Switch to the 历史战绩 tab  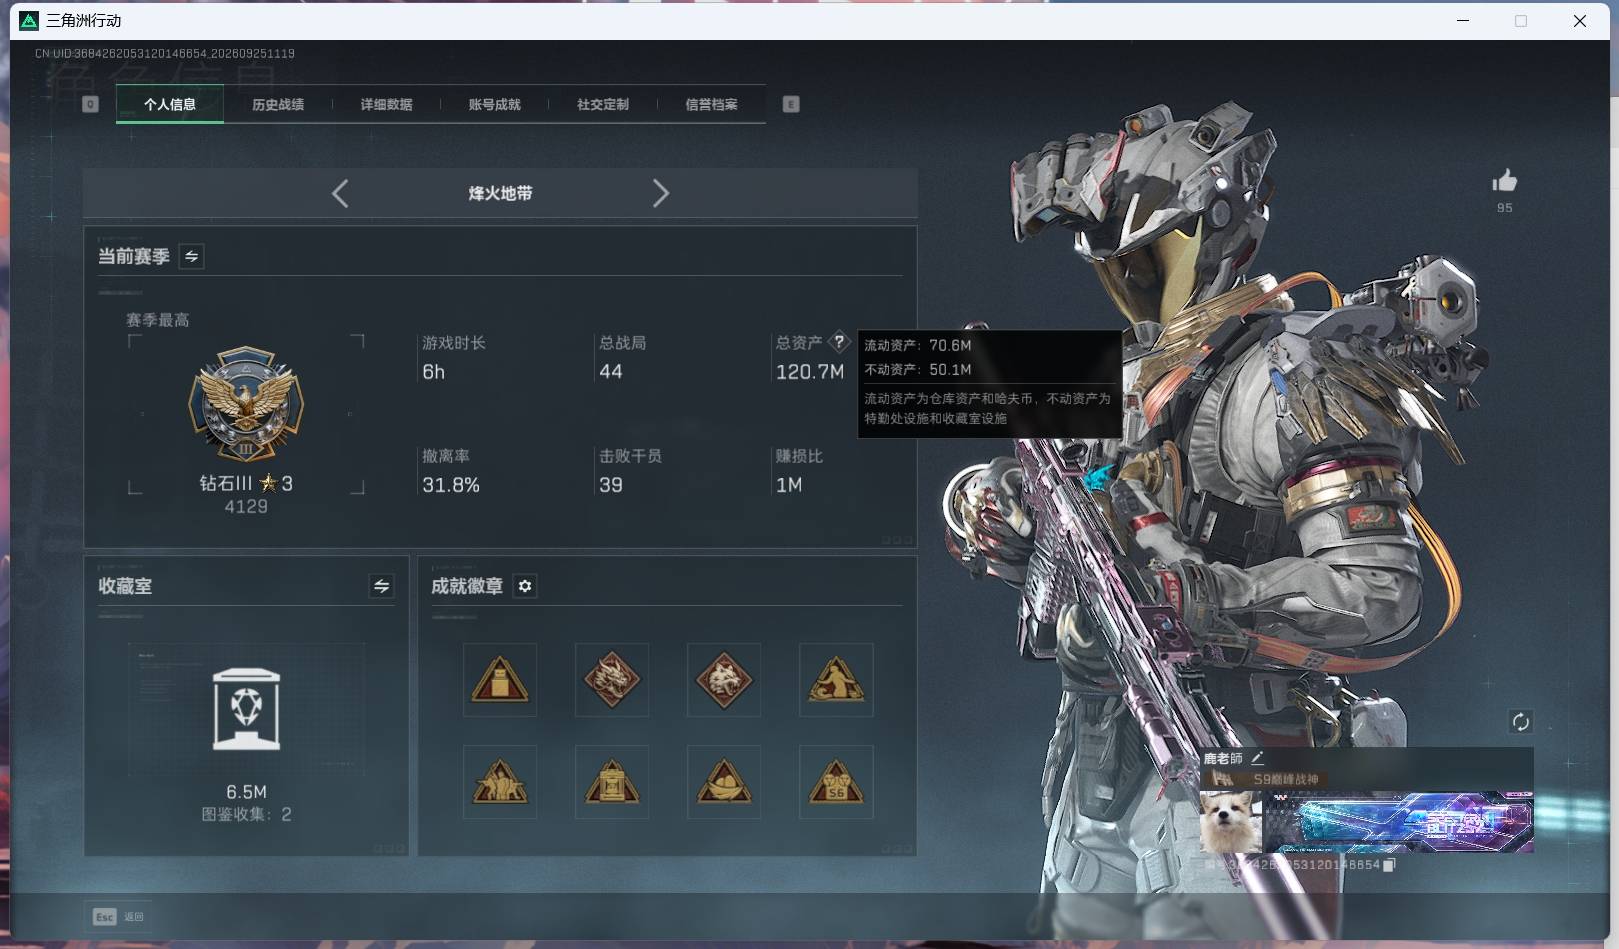(278, 104)
